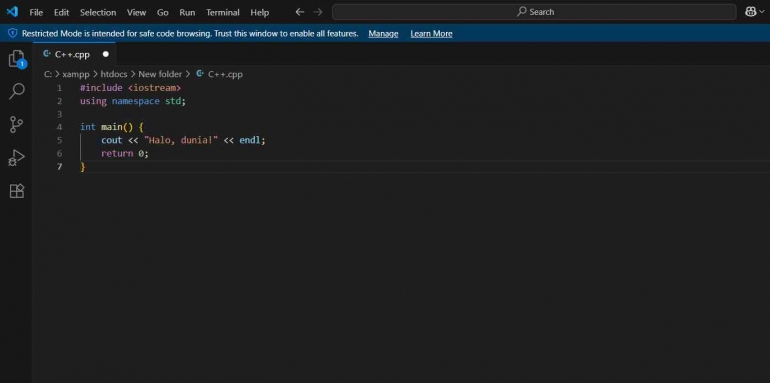Open the Extensions view
This screenshot has height=383, width=770.
17,191
